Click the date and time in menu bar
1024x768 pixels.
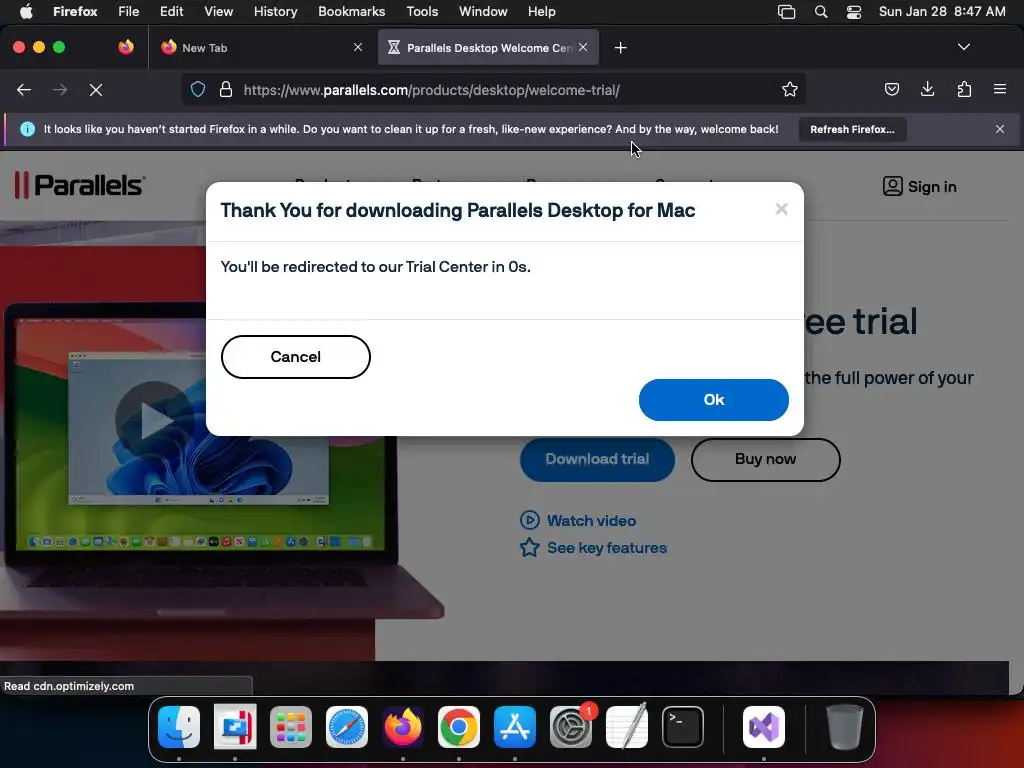click(942, 12)
